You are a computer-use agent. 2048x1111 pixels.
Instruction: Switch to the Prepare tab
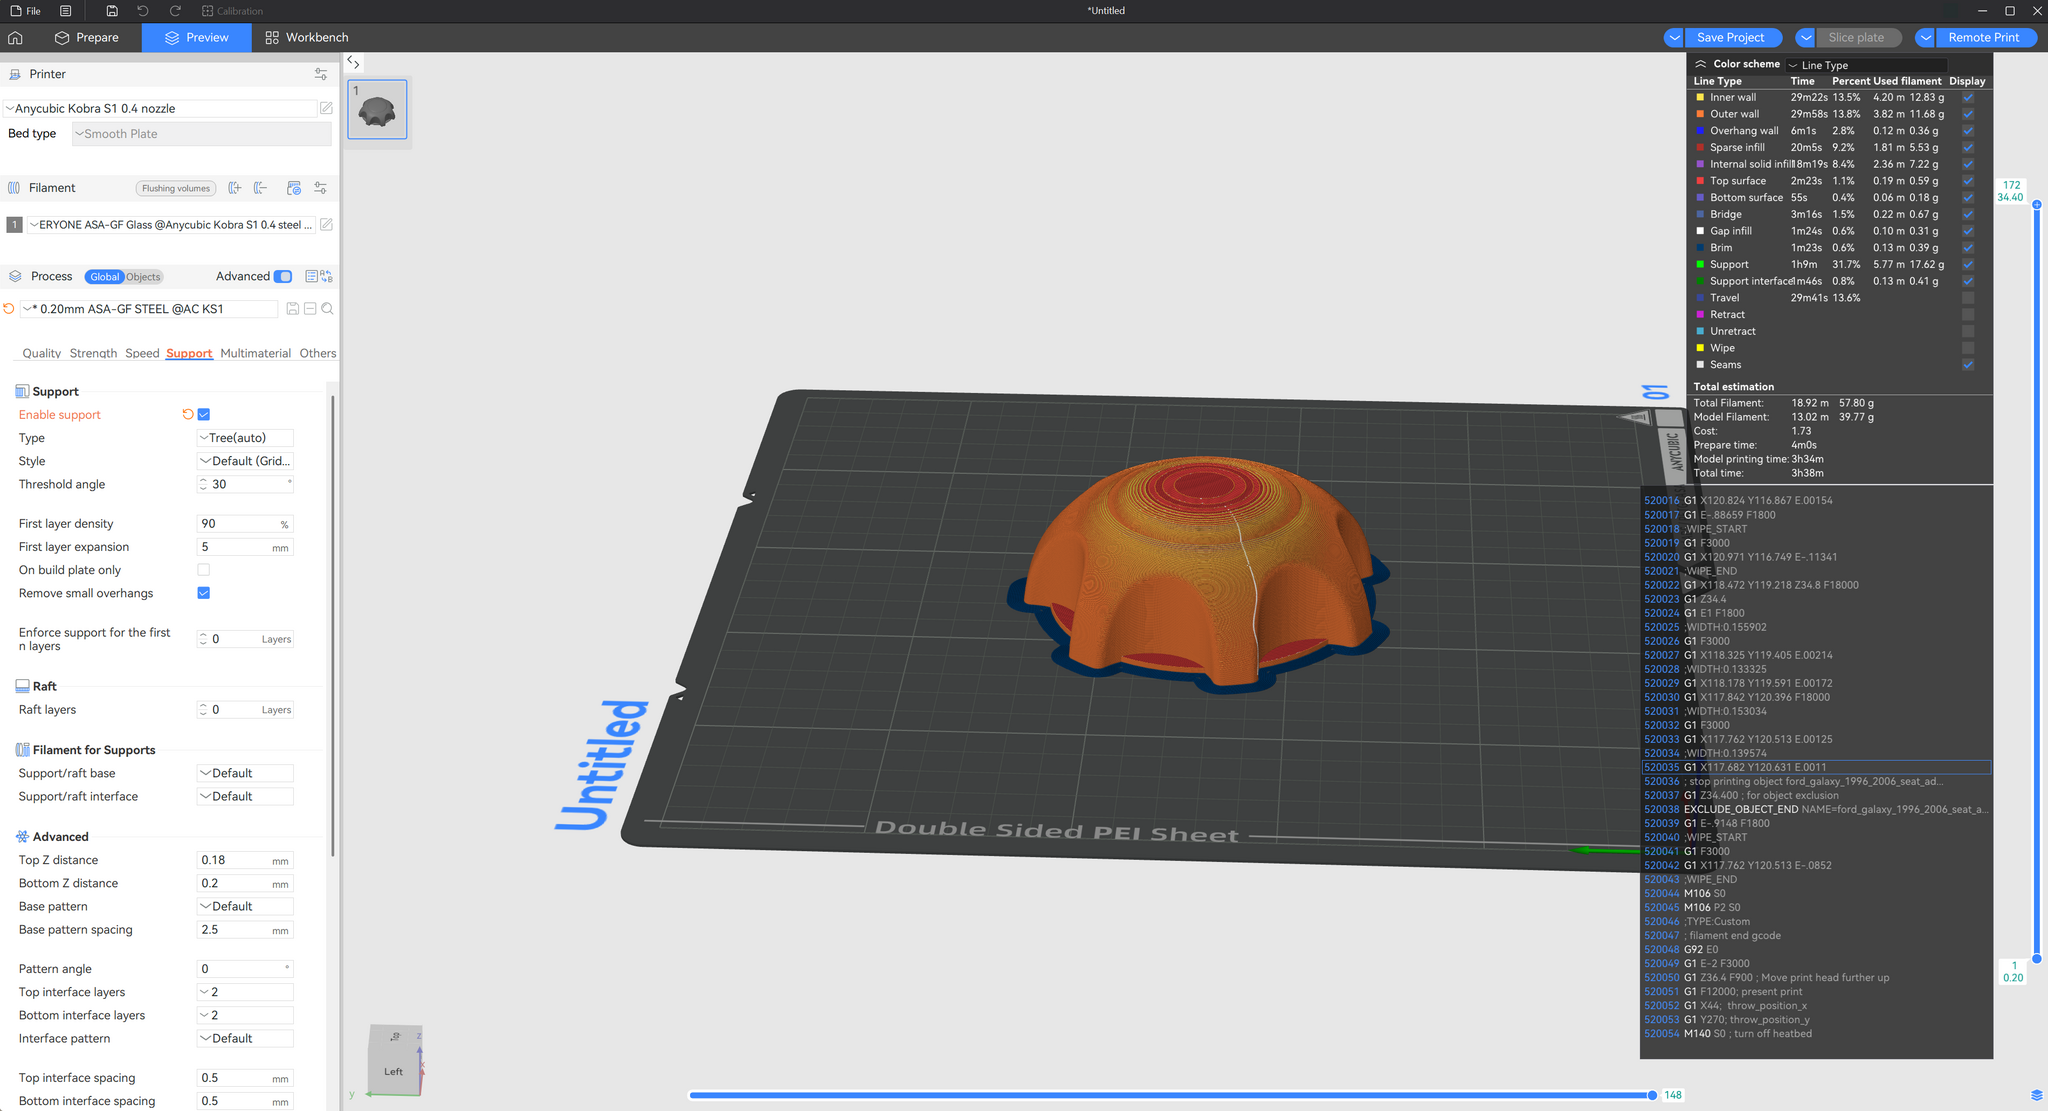point(87,37)
